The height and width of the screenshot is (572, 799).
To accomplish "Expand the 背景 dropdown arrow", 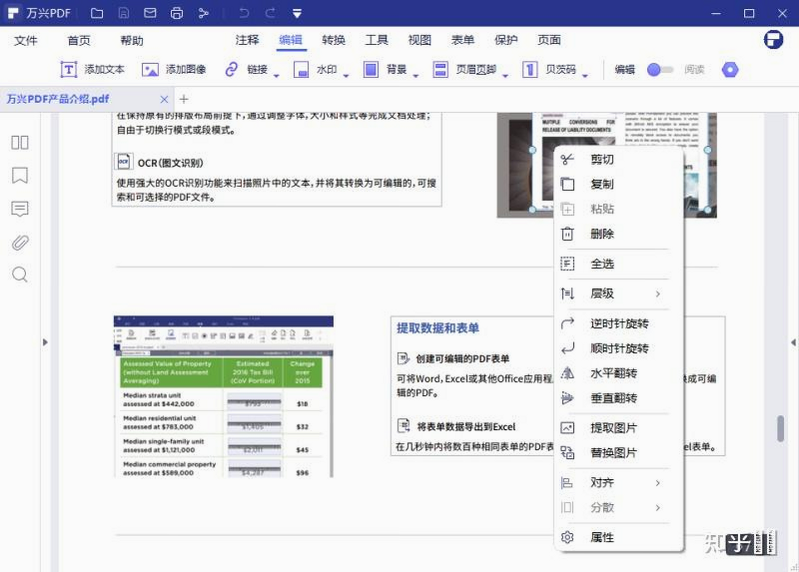I will 416,76.
